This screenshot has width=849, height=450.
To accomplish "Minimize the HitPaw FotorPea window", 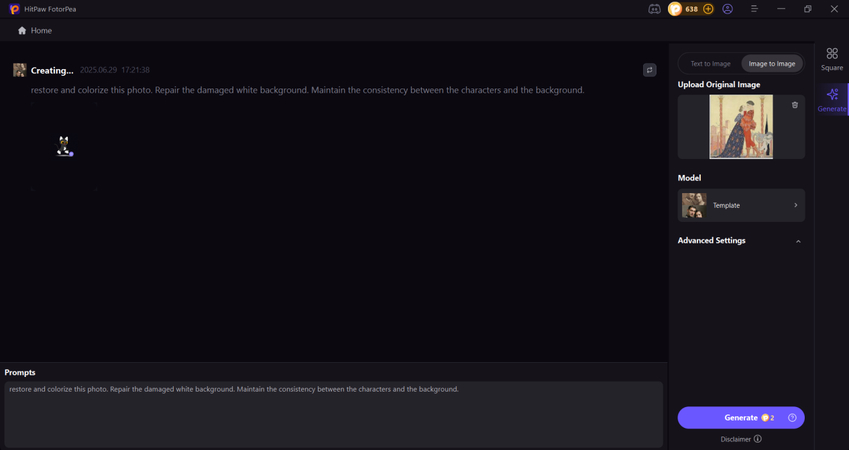I will [x=781, y=9].
